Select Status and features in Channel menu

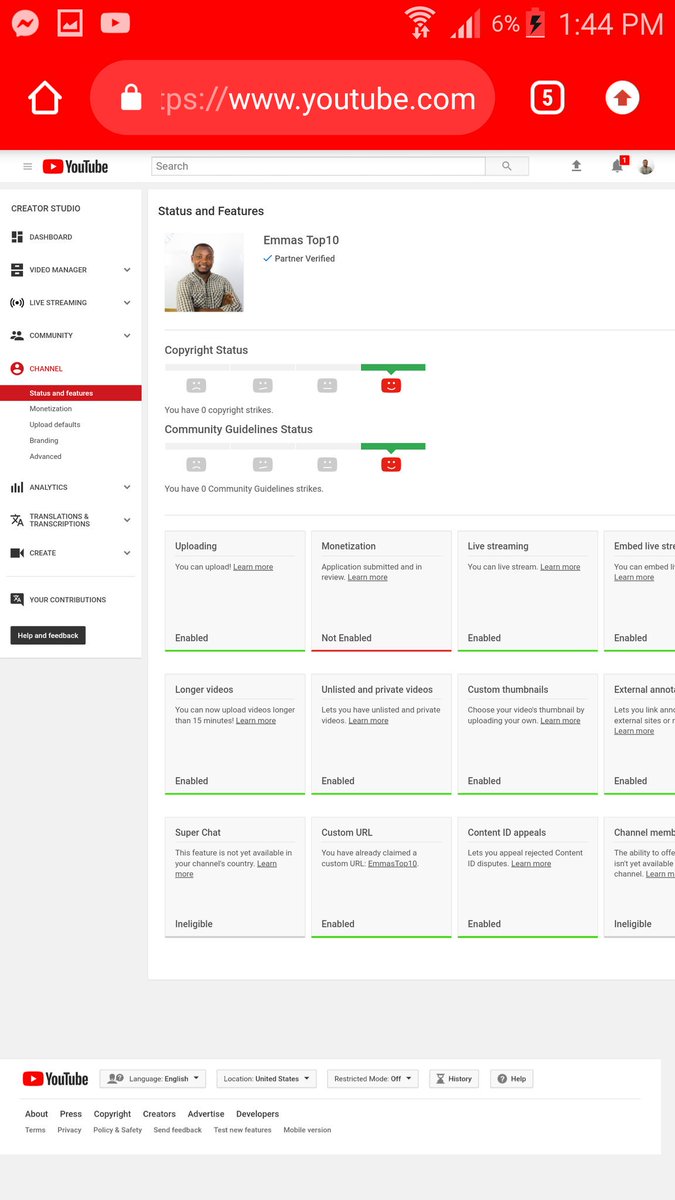[x=71, y=393]
